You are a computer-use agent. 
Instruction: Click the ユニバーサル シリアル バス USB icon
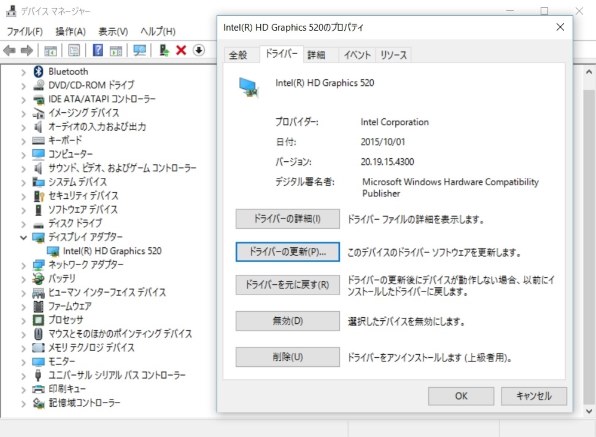(x=38, y=375)
